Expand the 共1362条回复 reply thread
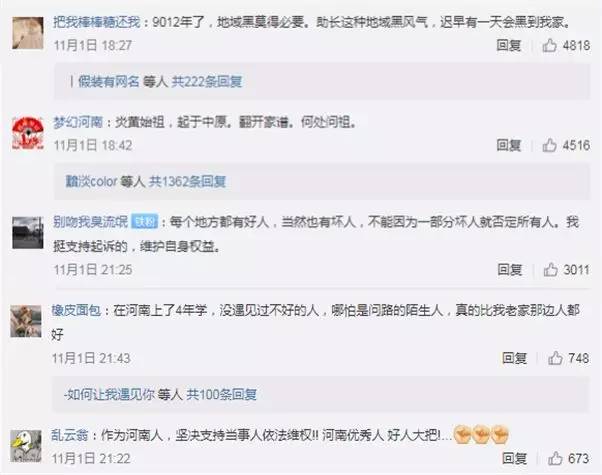 pyautogui.click(x=187, y=181)
